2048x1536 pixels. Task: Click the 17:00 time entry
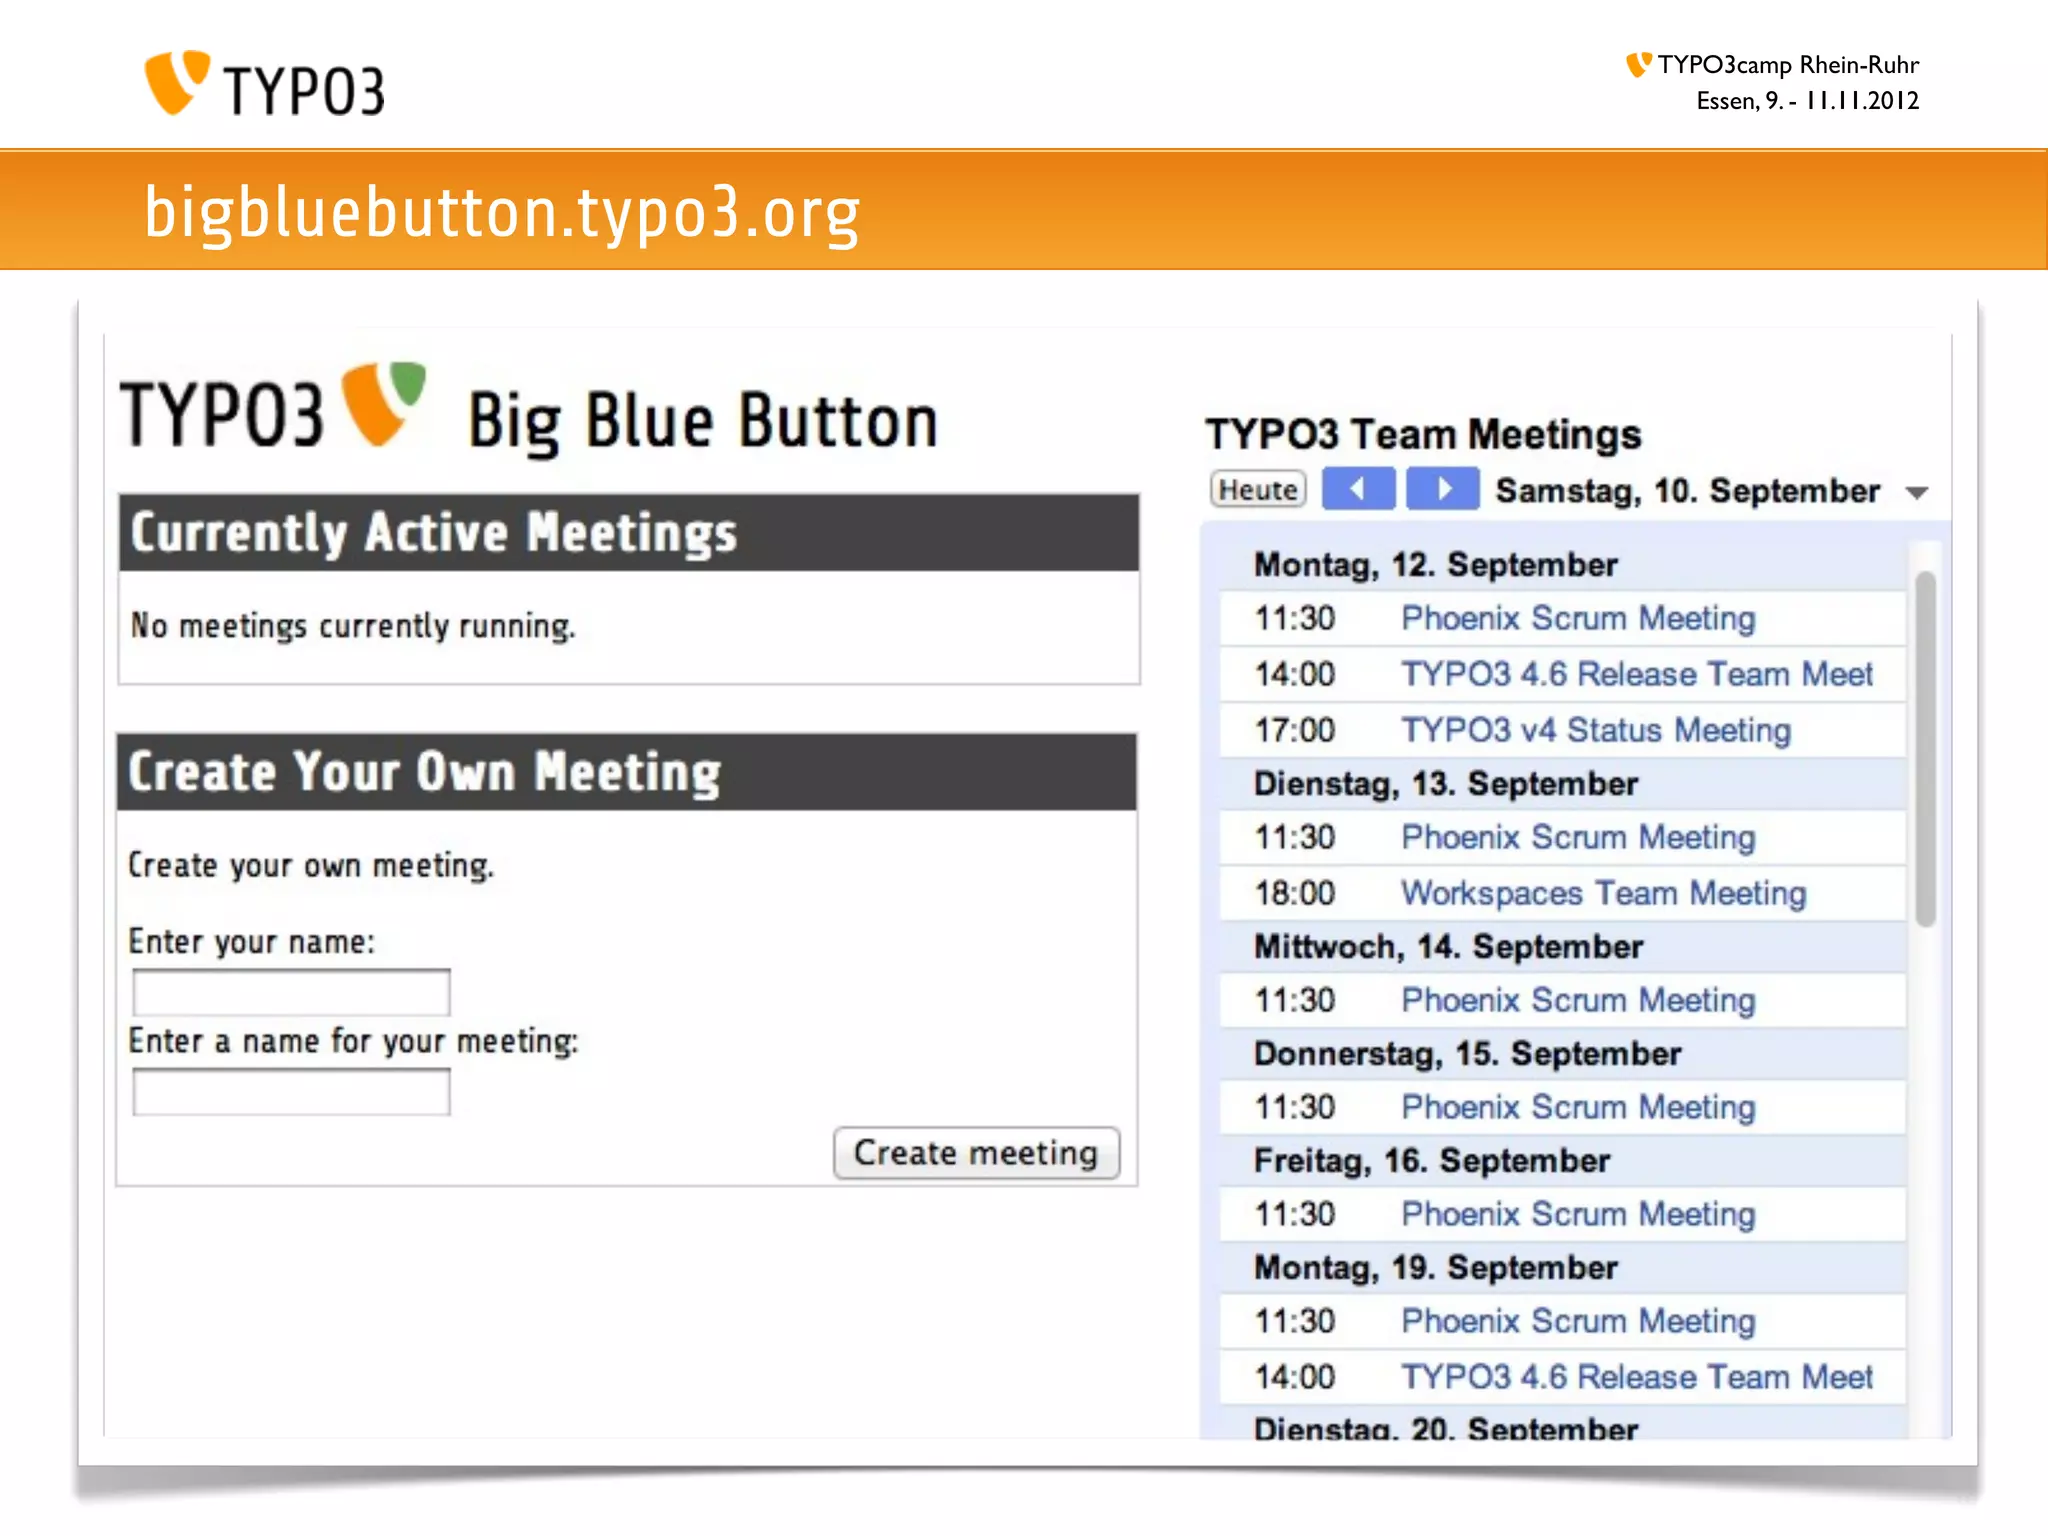coord(1295,730)
